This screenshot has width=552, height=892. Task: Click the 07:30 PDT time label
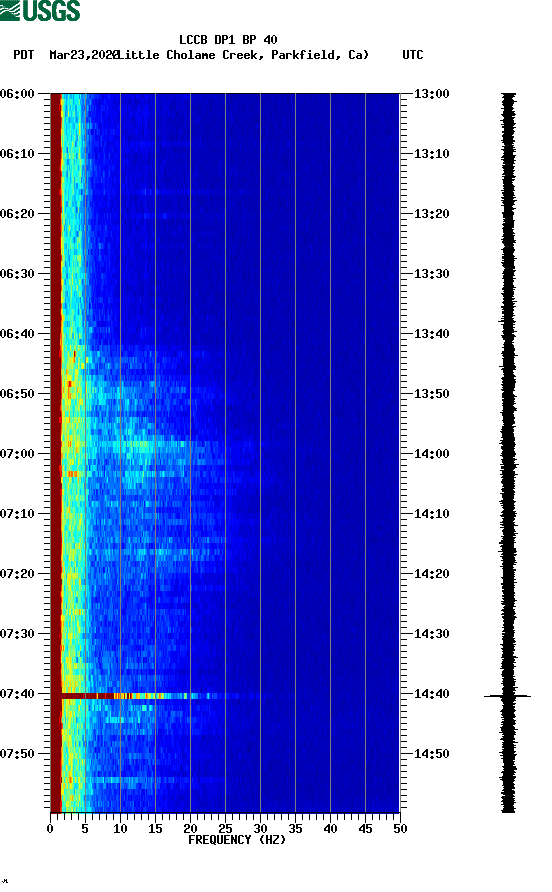(x=17, y=634)
